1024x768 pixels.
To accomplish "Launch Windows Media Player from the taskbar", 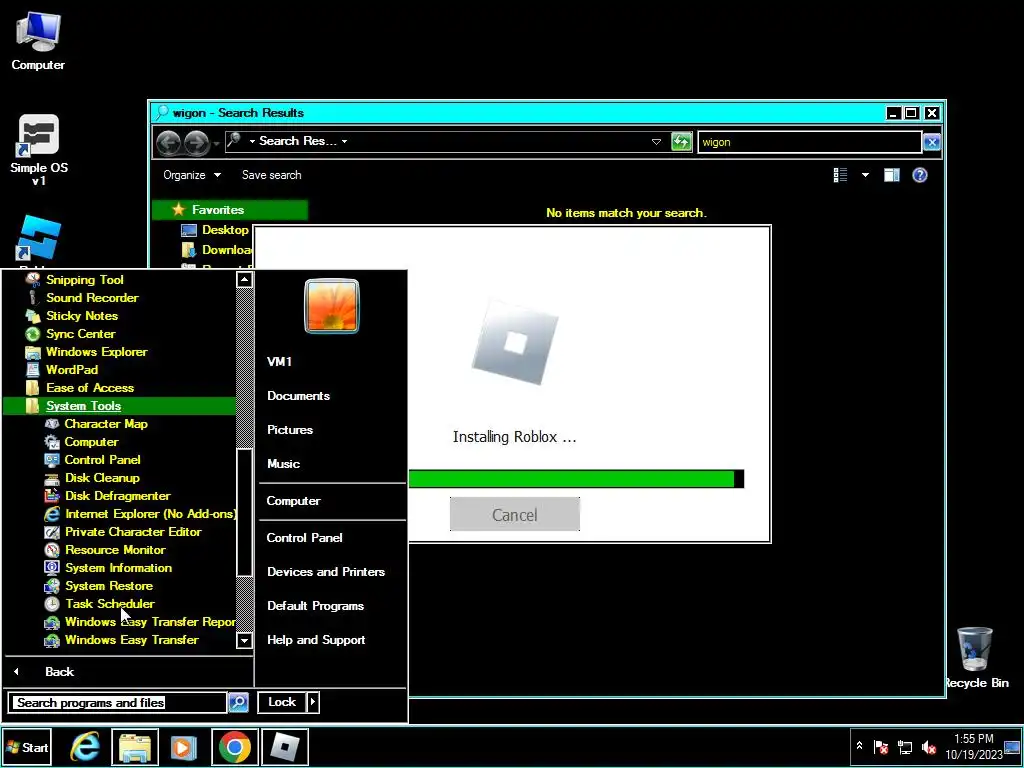I will pyautogui.click(x=184, y=746).
